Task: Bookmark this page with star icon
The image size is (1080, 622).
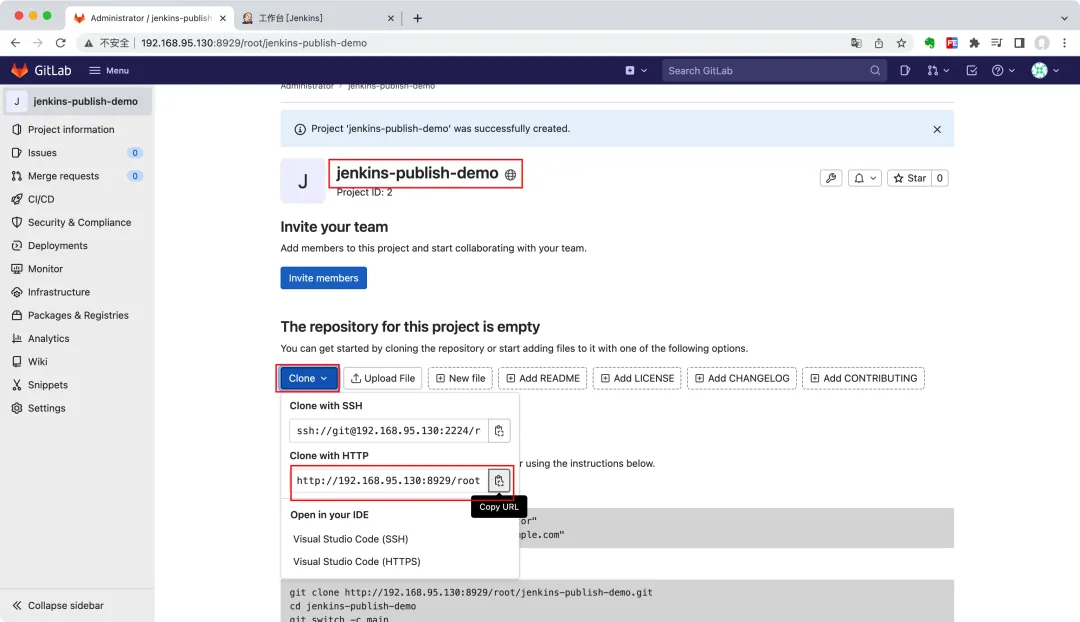Action: point(901,43)
